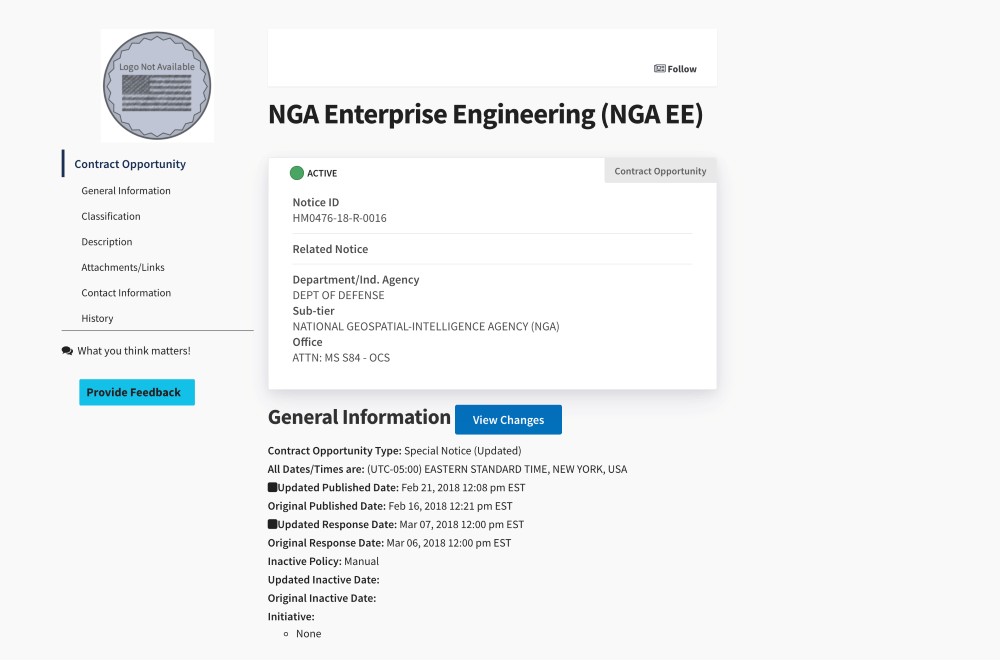The height and width of the screenshot is (660, 1000).
Task: Click the speech bubbles feedback icon
Action: (x=67, y=351)
